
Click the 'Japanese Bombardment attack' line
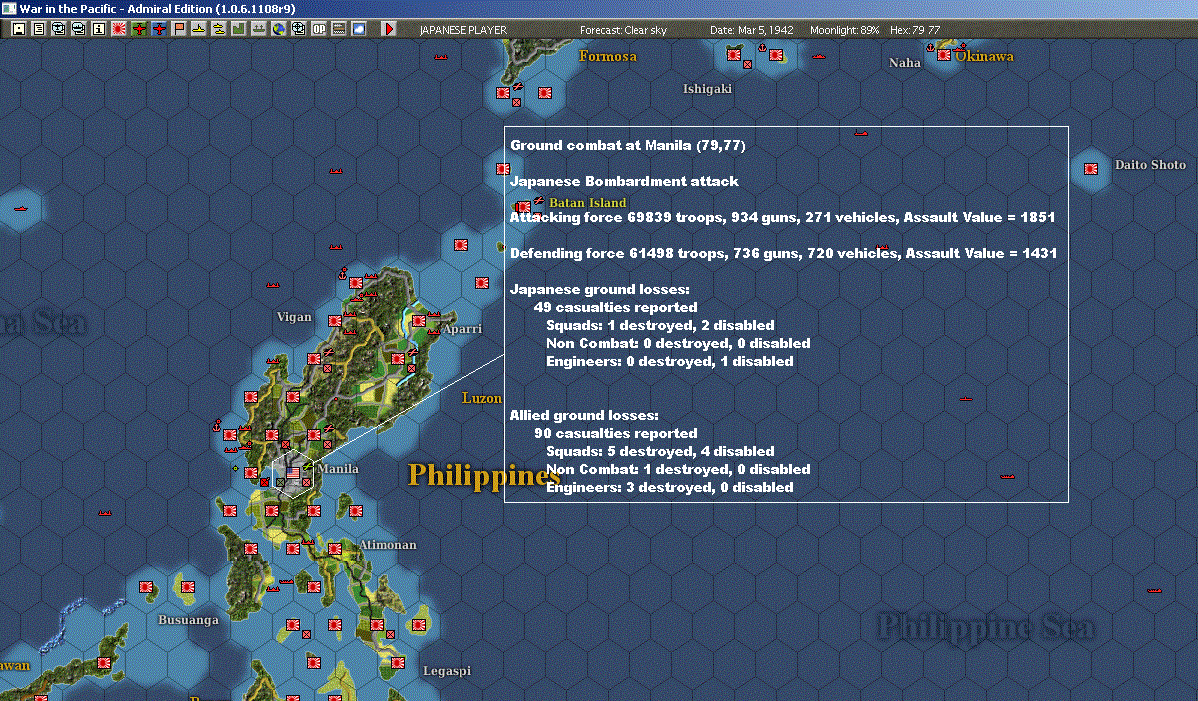coord(624,181)
